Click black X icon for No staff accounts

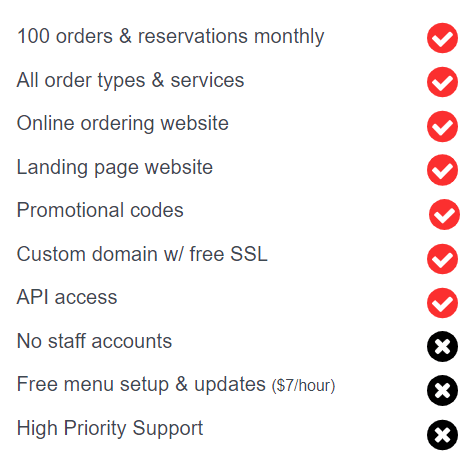[442, 347]
